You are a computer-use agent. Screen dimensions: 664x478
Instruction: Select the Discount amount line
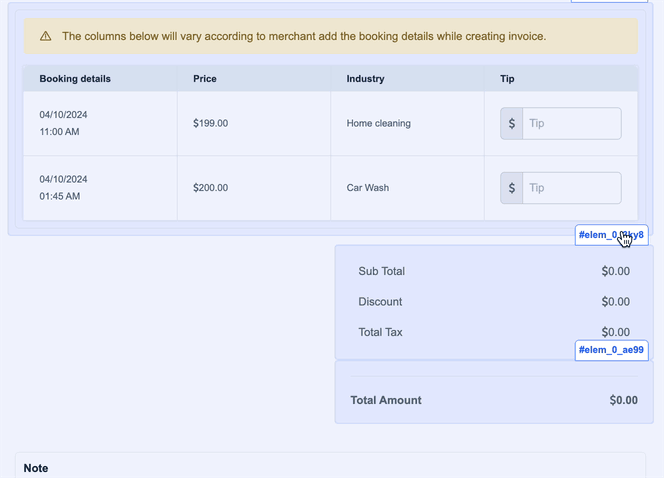(x=493, y=302)
